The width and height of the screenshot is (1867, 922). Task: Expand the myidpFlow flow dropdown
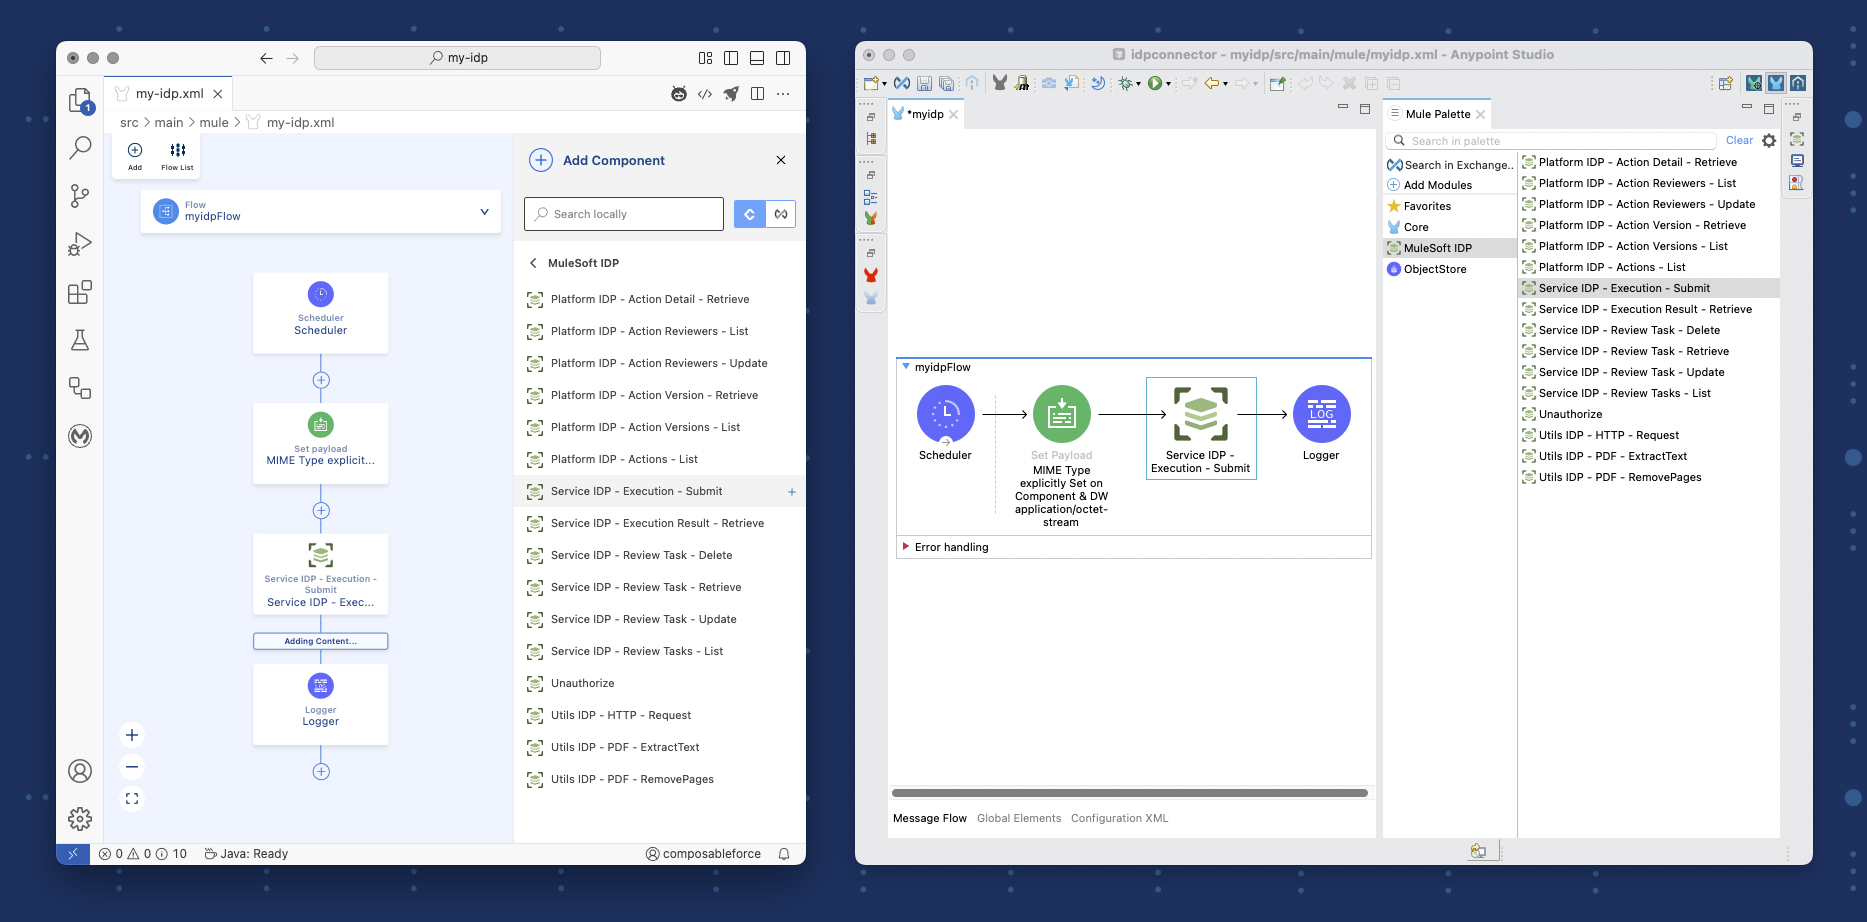(x=484, y=212)
